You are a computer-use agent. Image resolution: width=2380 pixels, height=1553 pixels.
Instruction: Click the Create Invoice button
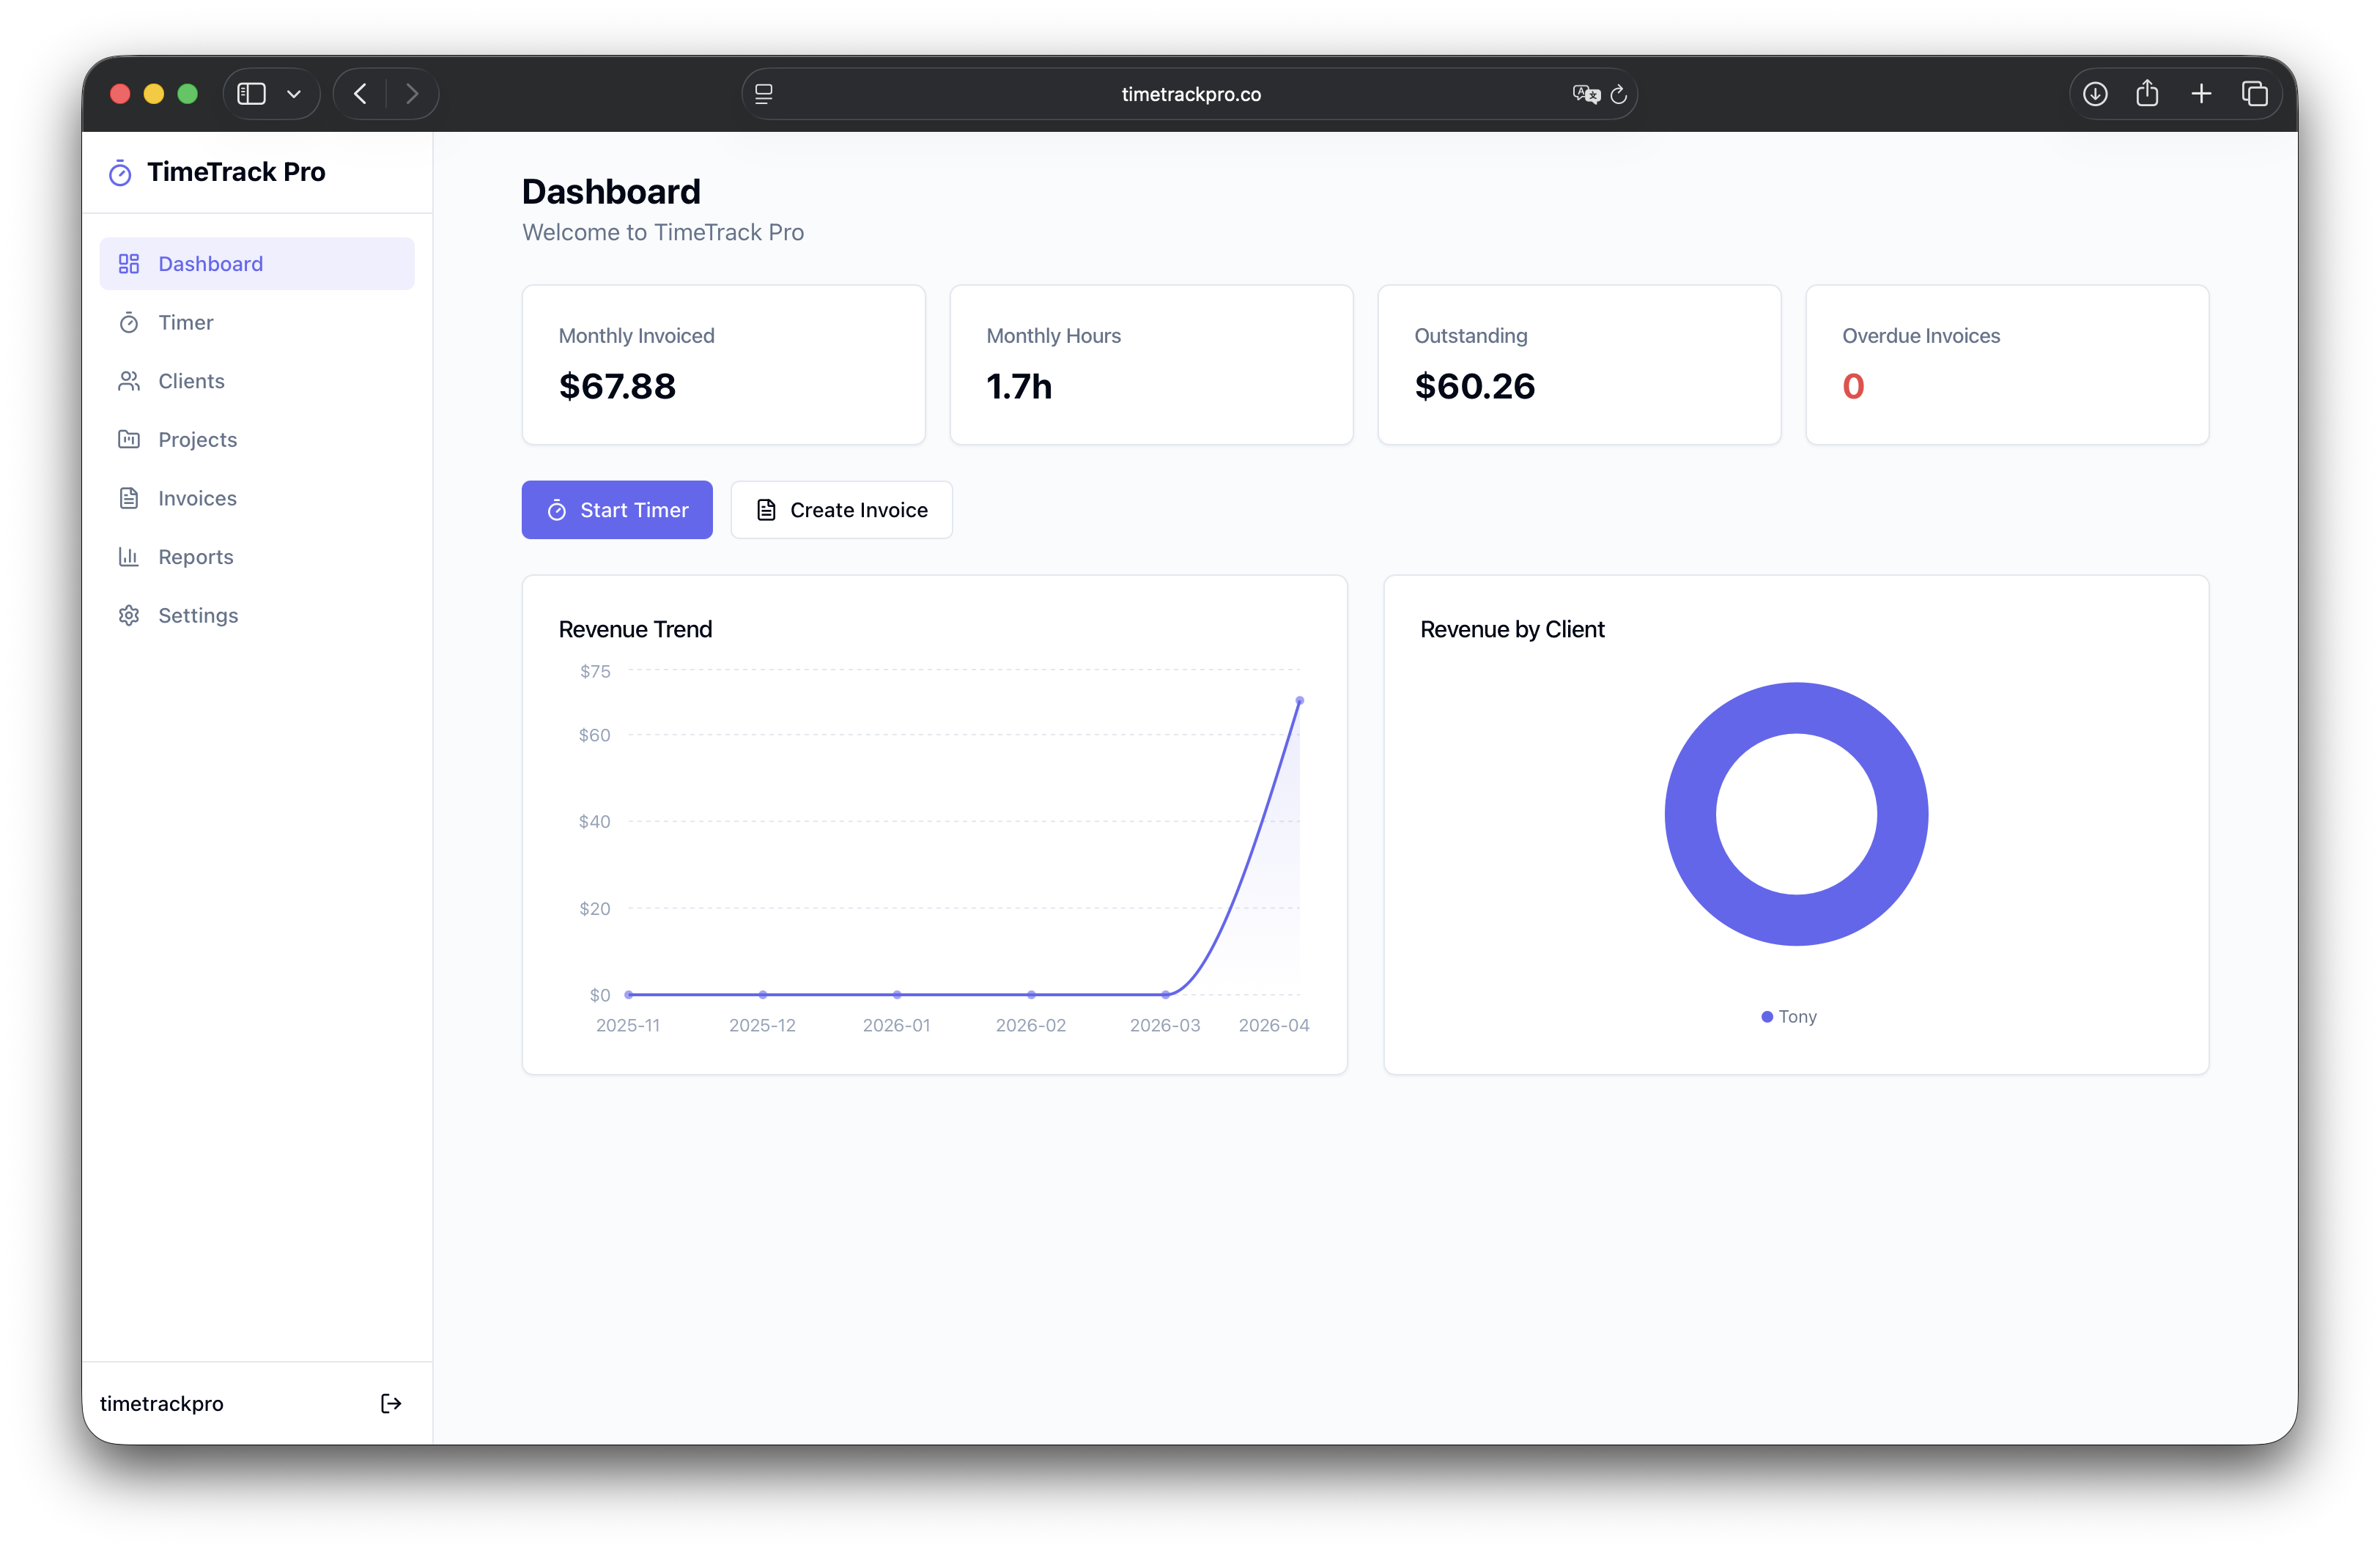841,510
